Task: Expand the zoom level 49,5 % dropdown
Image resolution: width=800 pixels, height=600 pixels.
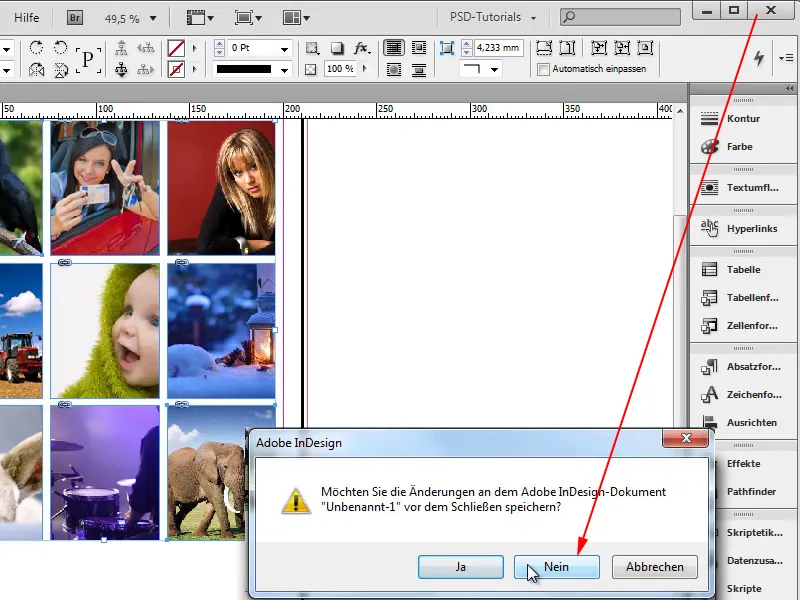Action: click(x=153, y=18)
